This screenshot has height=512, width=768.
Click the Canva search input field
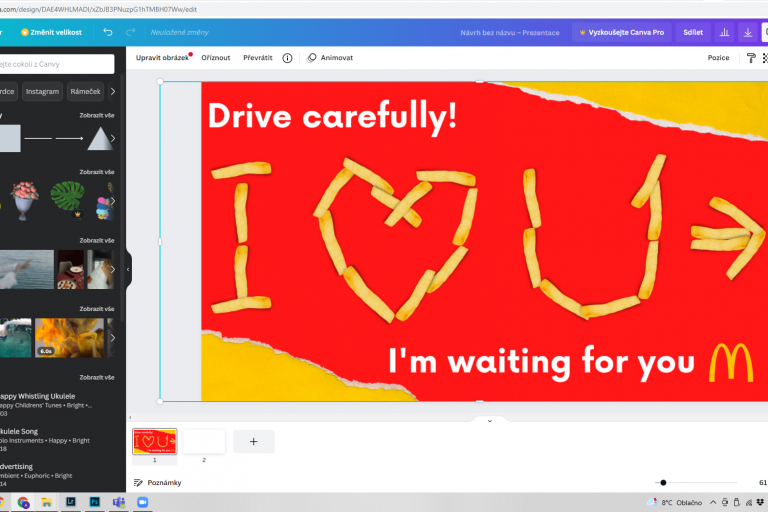click(56, 64)
